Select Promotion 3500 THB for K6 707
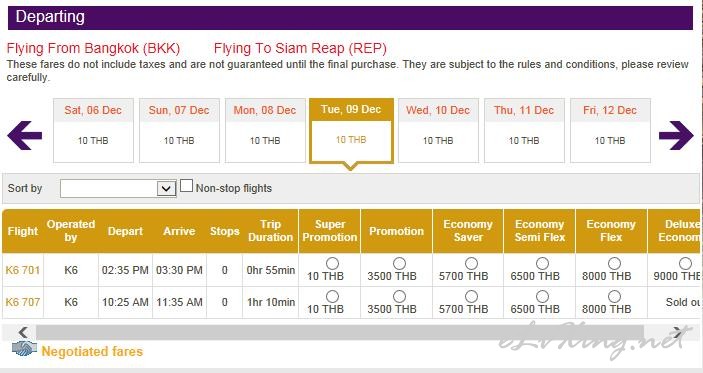 coord(399,296)
